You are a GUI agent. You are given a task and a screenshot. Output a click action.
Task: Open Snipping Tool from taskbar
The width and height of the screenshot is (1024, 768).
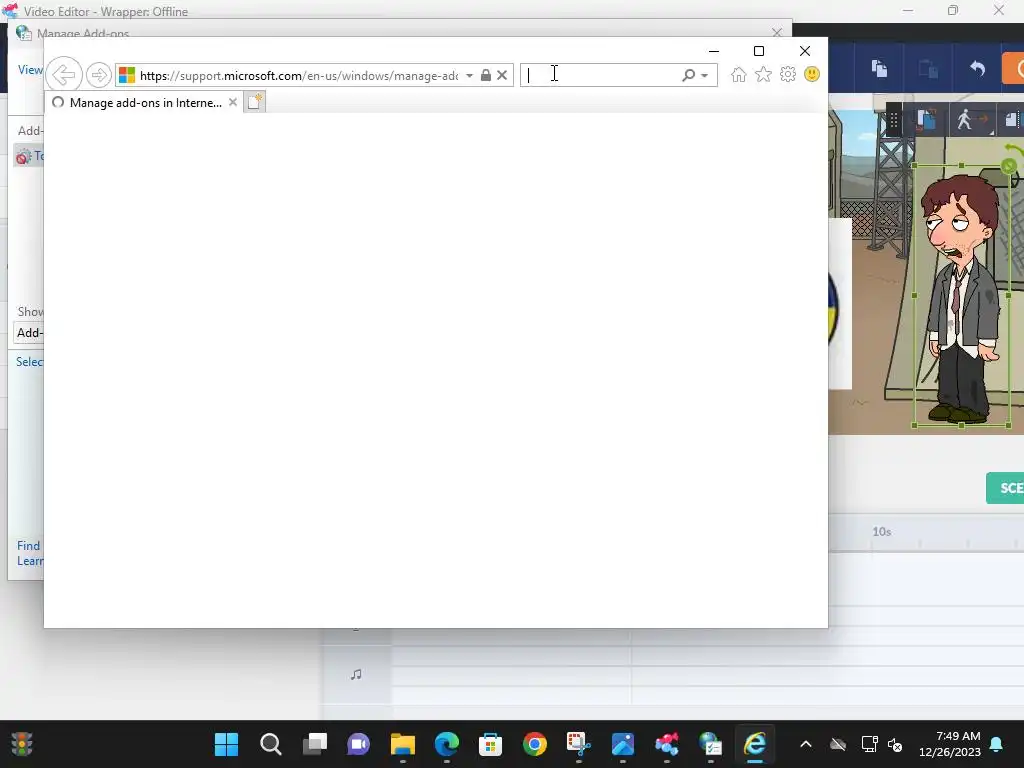tap(579, 744)
